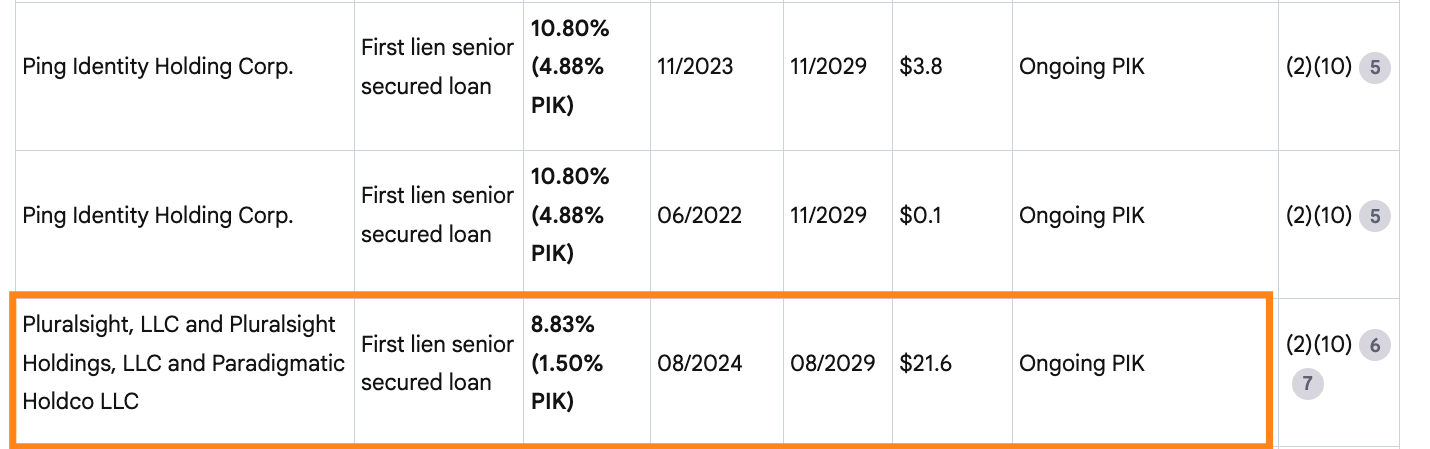Click Ongoing PIK in the 11/2023 Ping Identity row

1082,67
